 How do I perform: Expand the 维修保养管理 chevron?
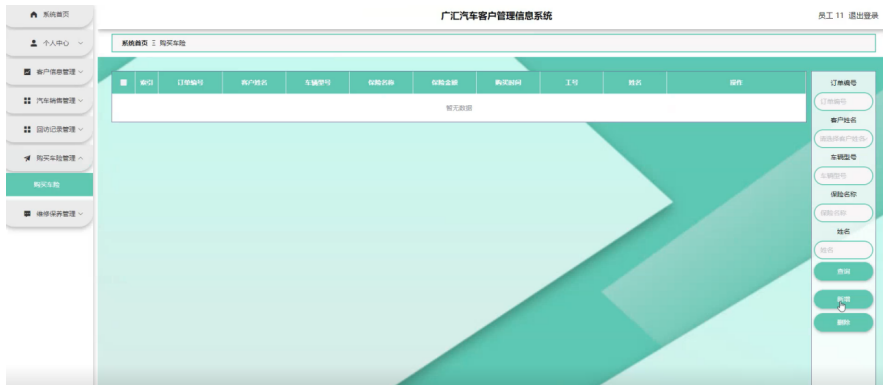81,214
